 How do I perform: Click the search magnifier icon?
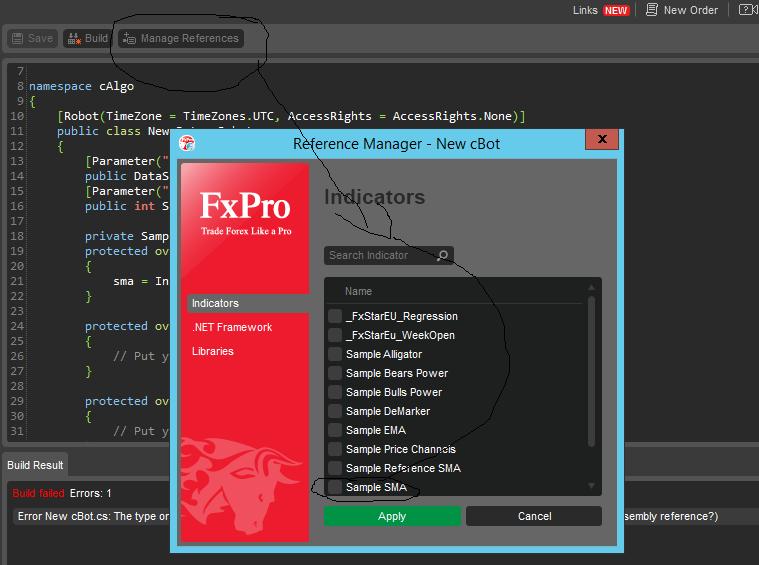[443, 255]
